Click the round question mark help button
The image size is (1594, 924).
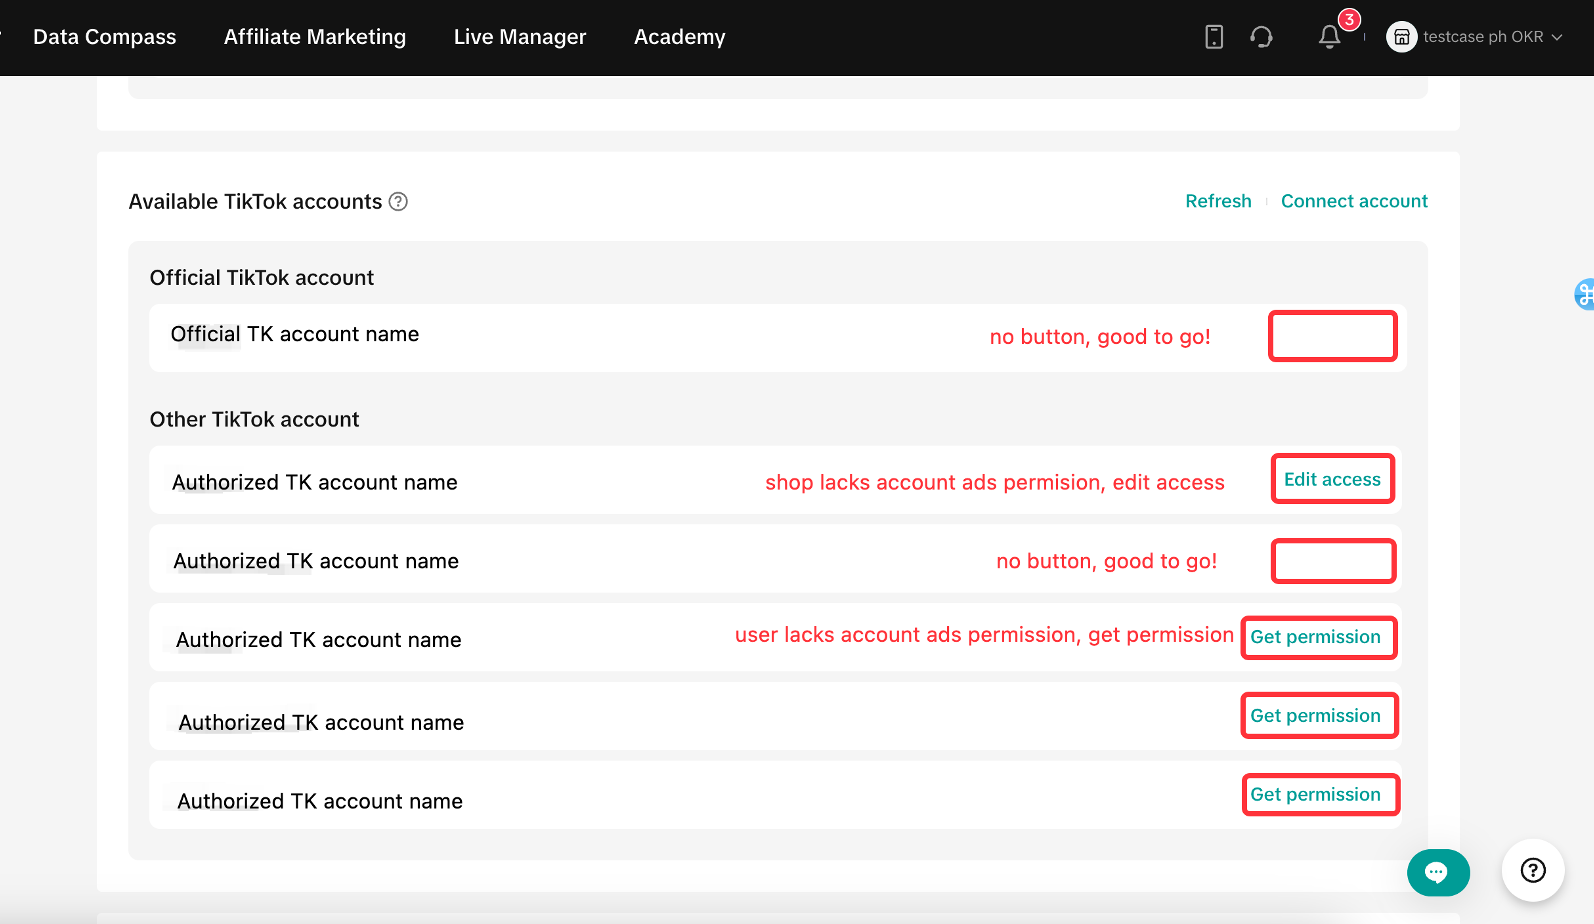(x=1532, y=870)
